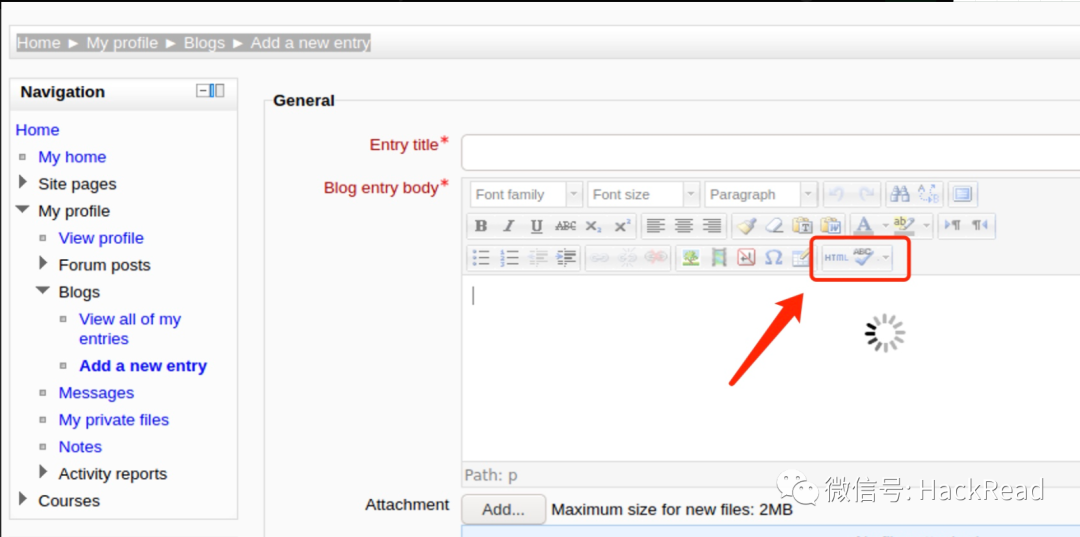Click the outdent icon

(x=537, y=257)
